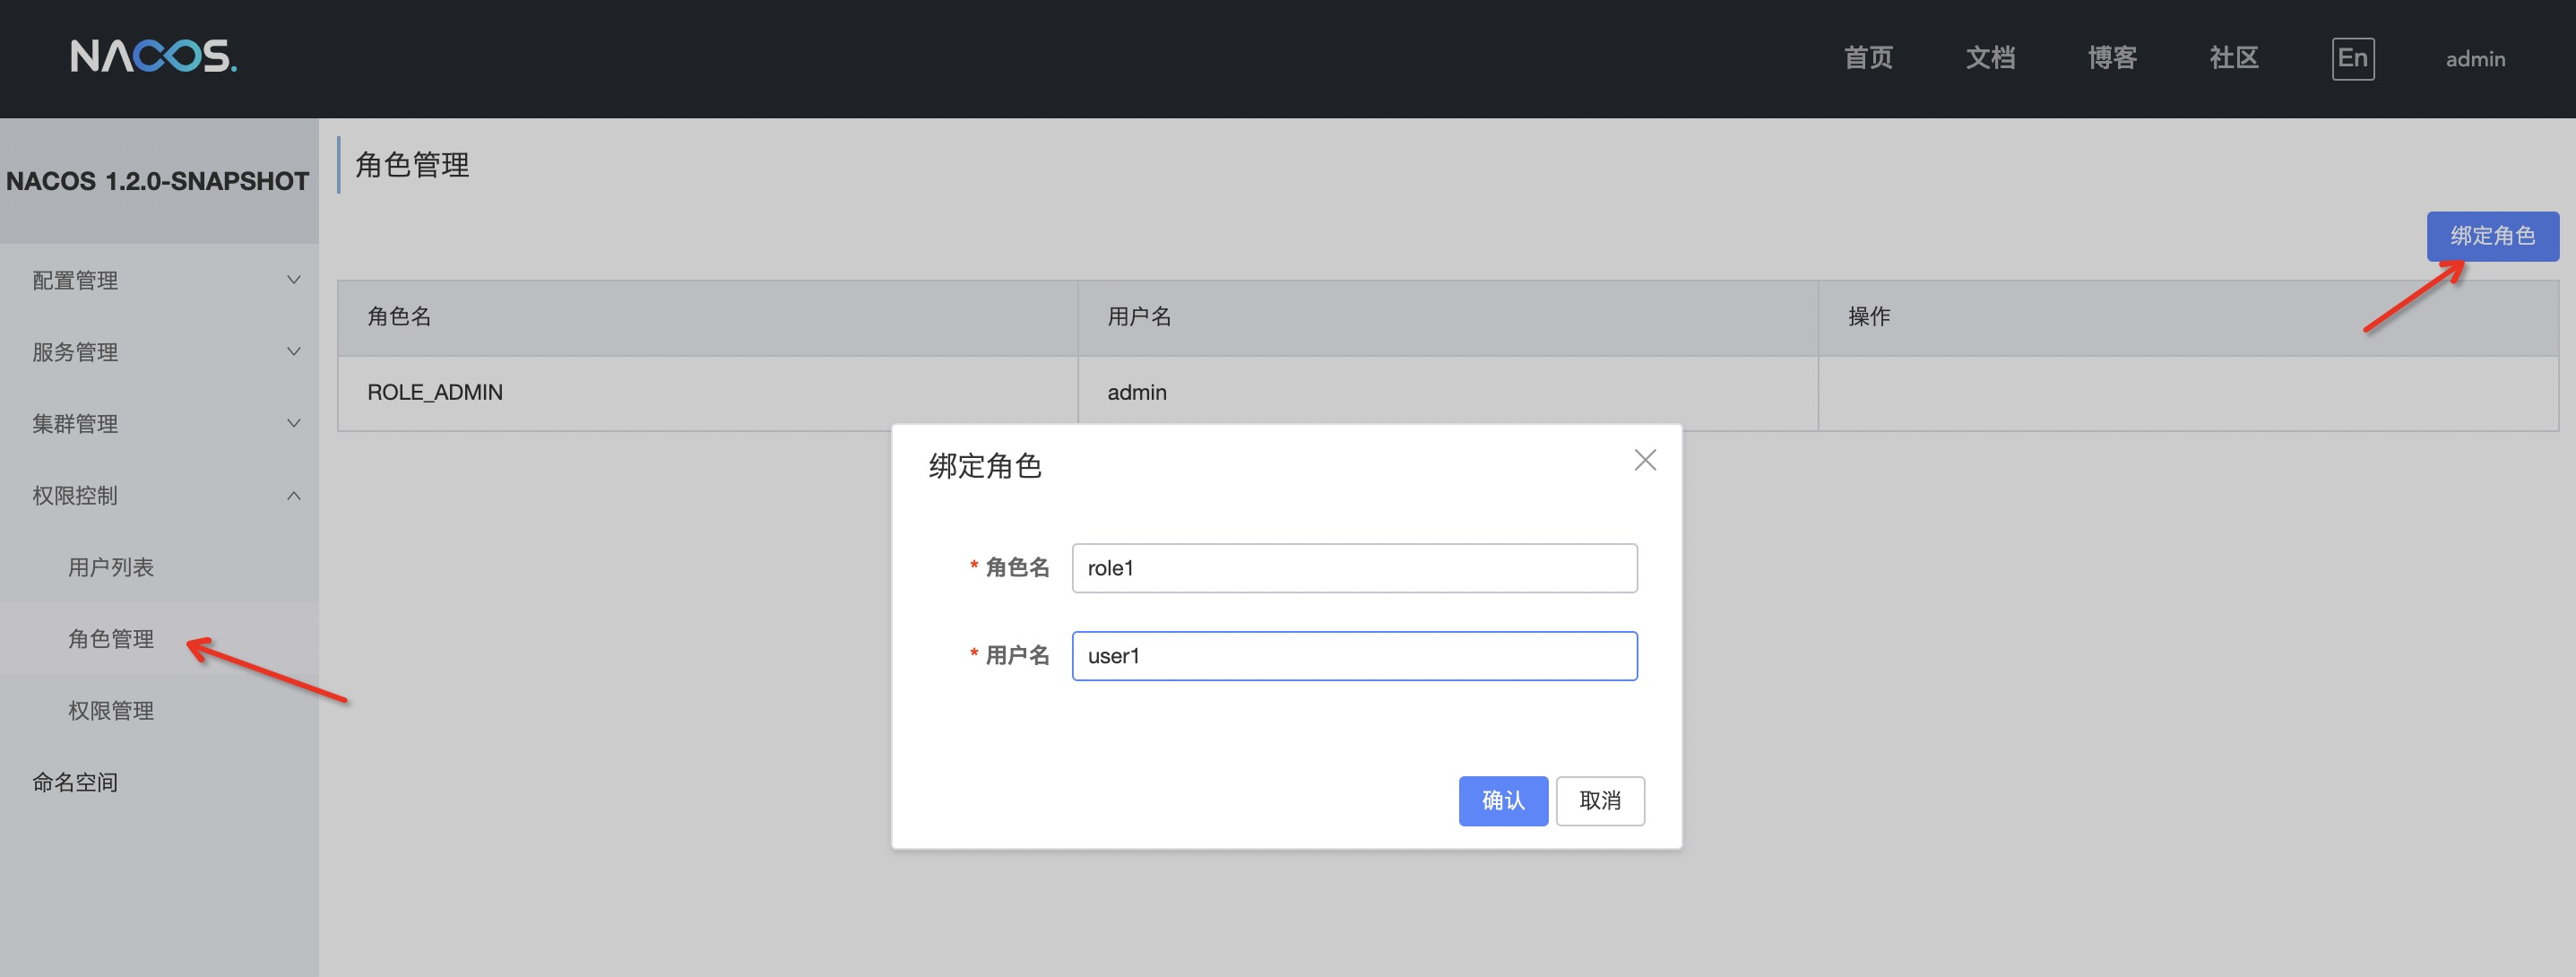
Task: Expand the 集群管理 sidebar section
Action: coord(75,424)
